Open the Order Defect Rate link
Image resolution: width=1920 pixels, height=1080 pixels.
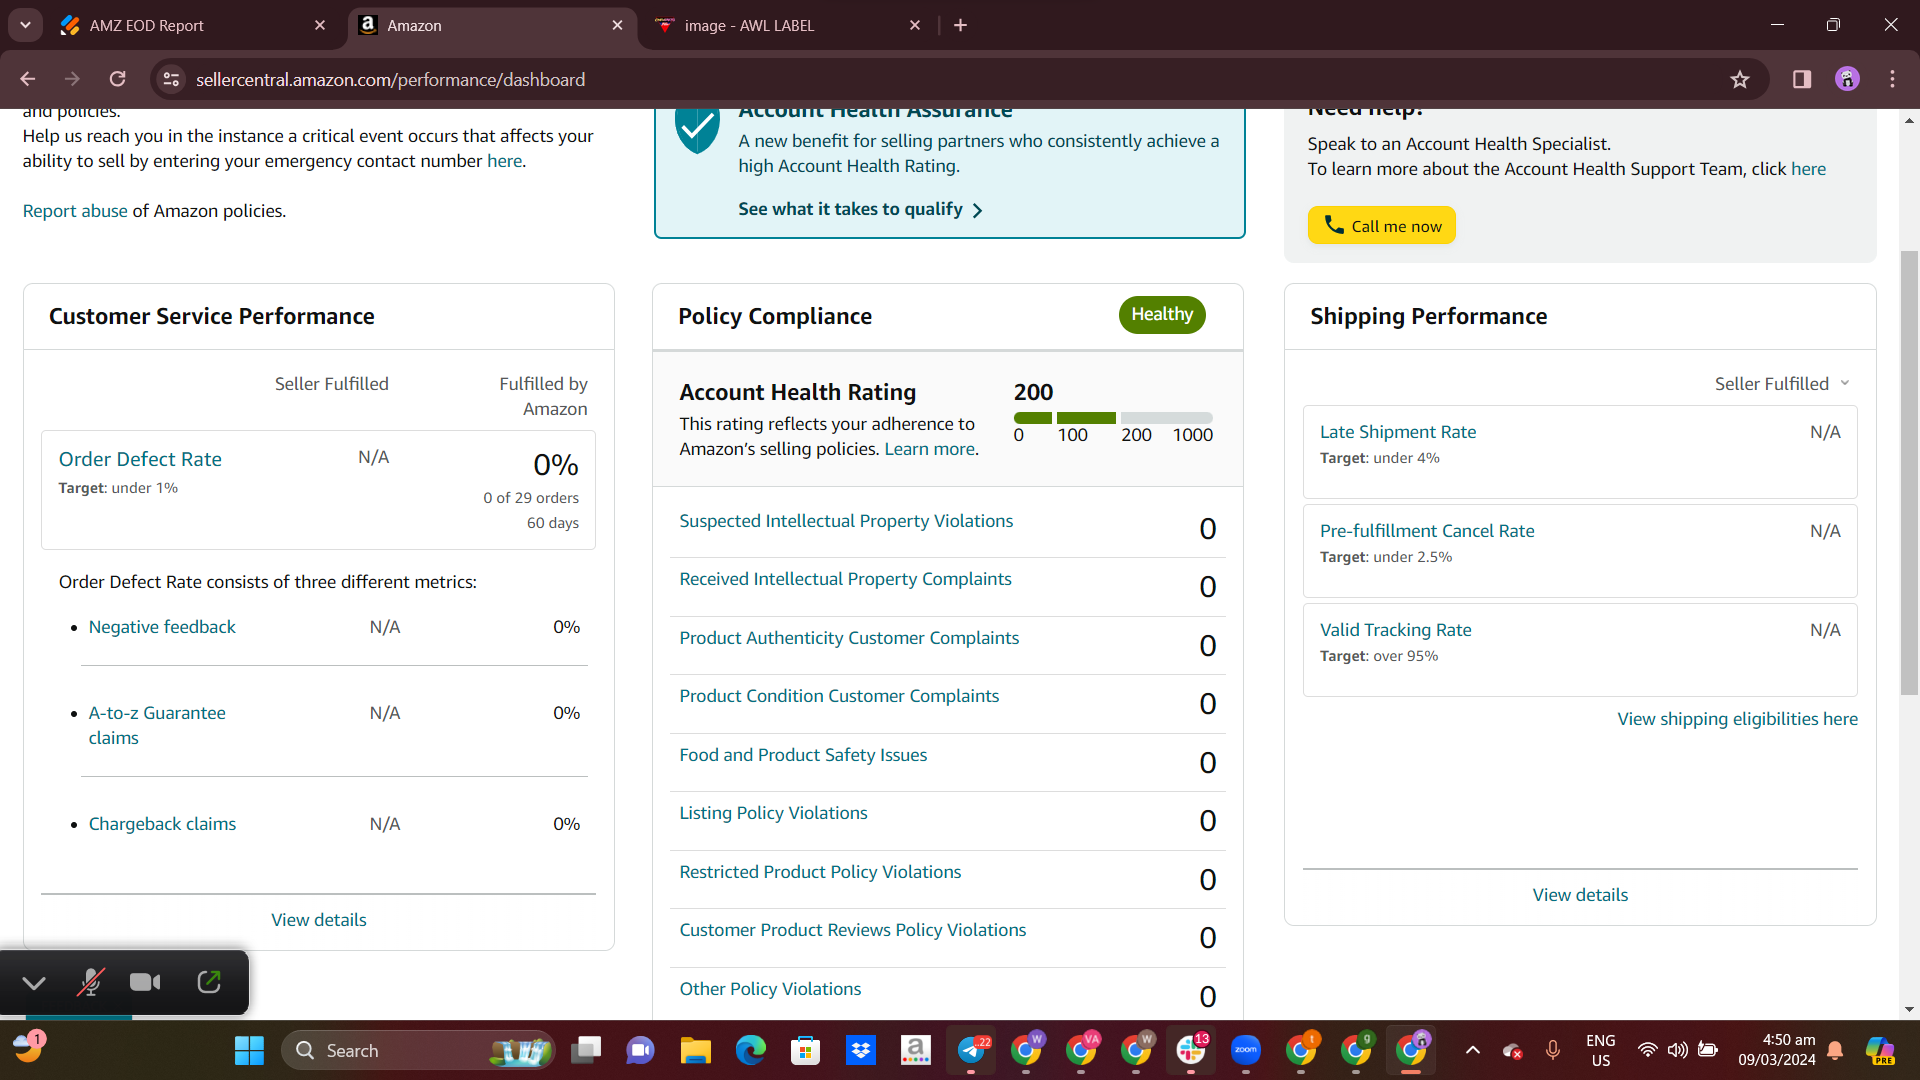pyautogui.click(x=140, y=459)
